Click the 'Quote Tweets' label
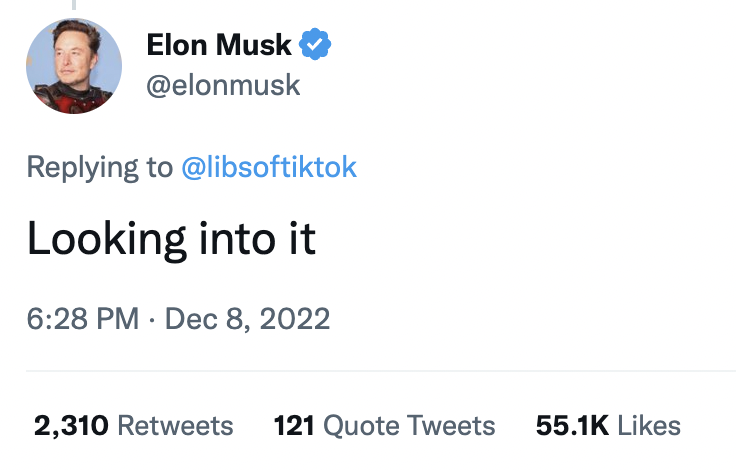 click(409, 426)
